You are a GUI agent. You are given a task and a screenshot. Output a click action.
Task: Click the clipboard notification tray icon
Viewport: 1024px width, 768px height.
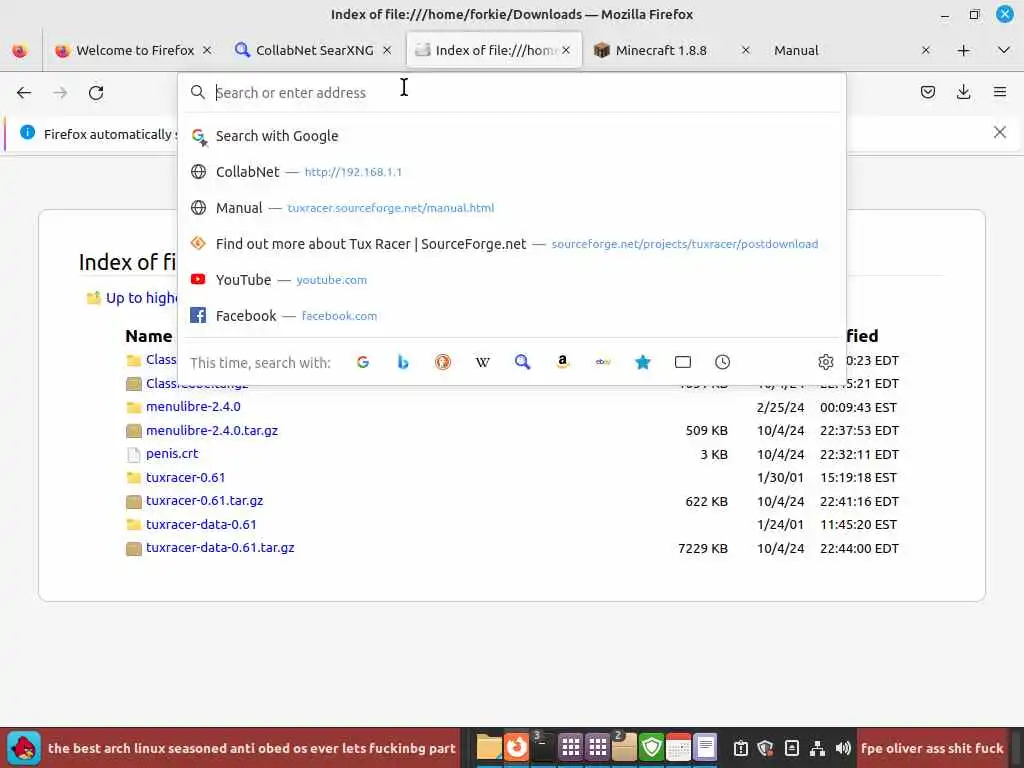pos(741,748)
